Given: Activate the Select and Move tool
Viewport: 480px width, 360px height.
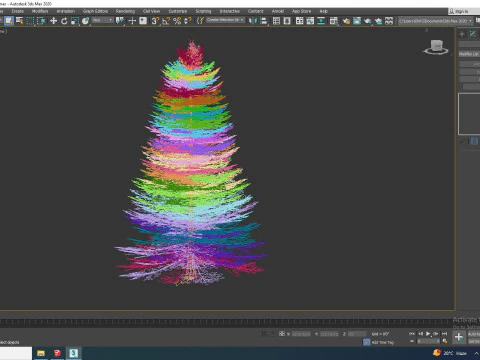Looking at the screenshot, I should (53, 21).
